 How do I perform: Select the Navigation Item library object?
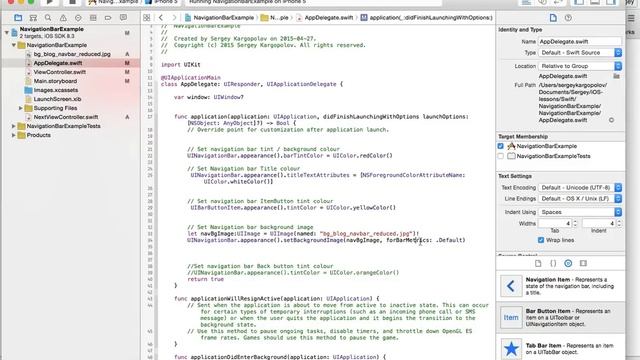click(560, 286)
